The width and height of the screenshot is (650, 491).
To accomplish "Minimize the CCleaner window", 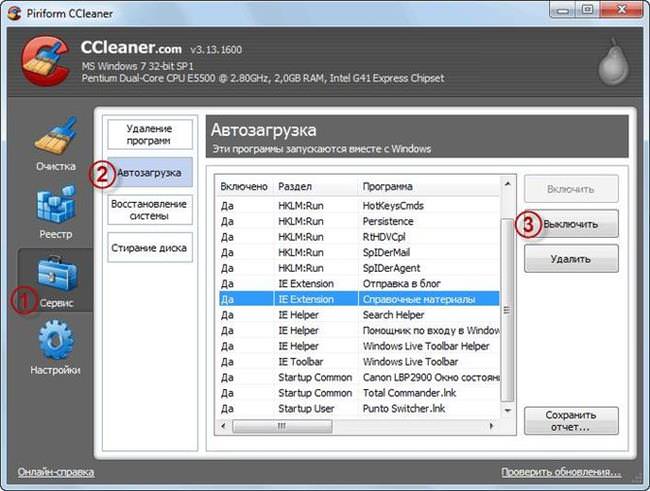I will tap(563, 10).
